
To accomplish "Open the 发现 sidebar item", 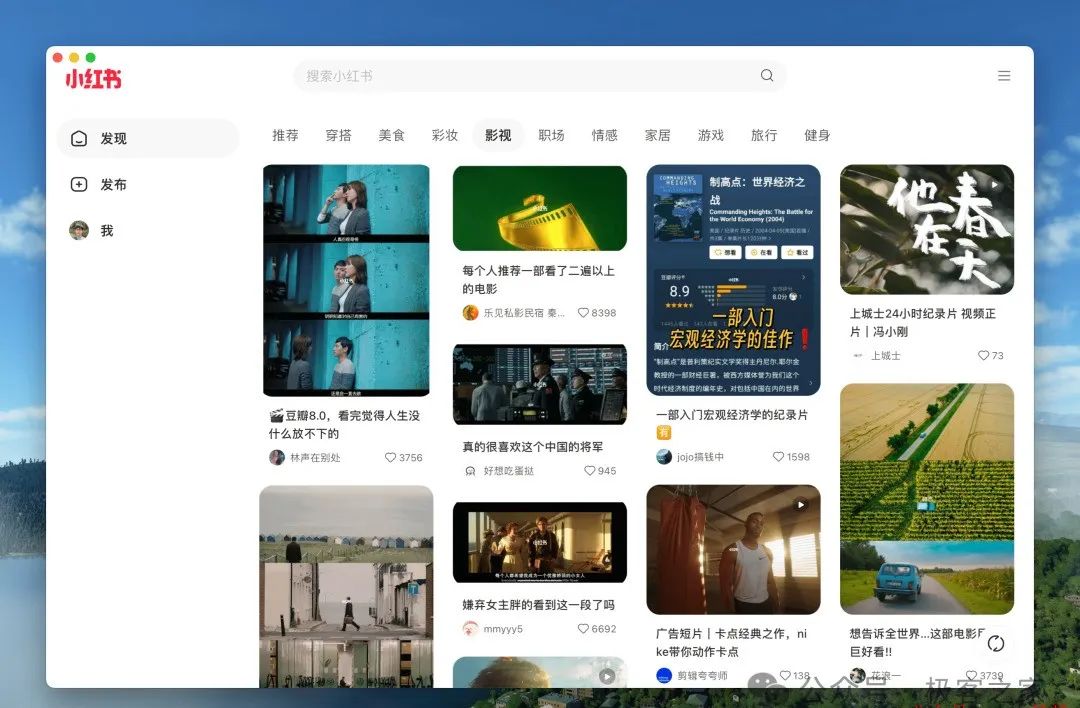I will [x=147, y=138].
